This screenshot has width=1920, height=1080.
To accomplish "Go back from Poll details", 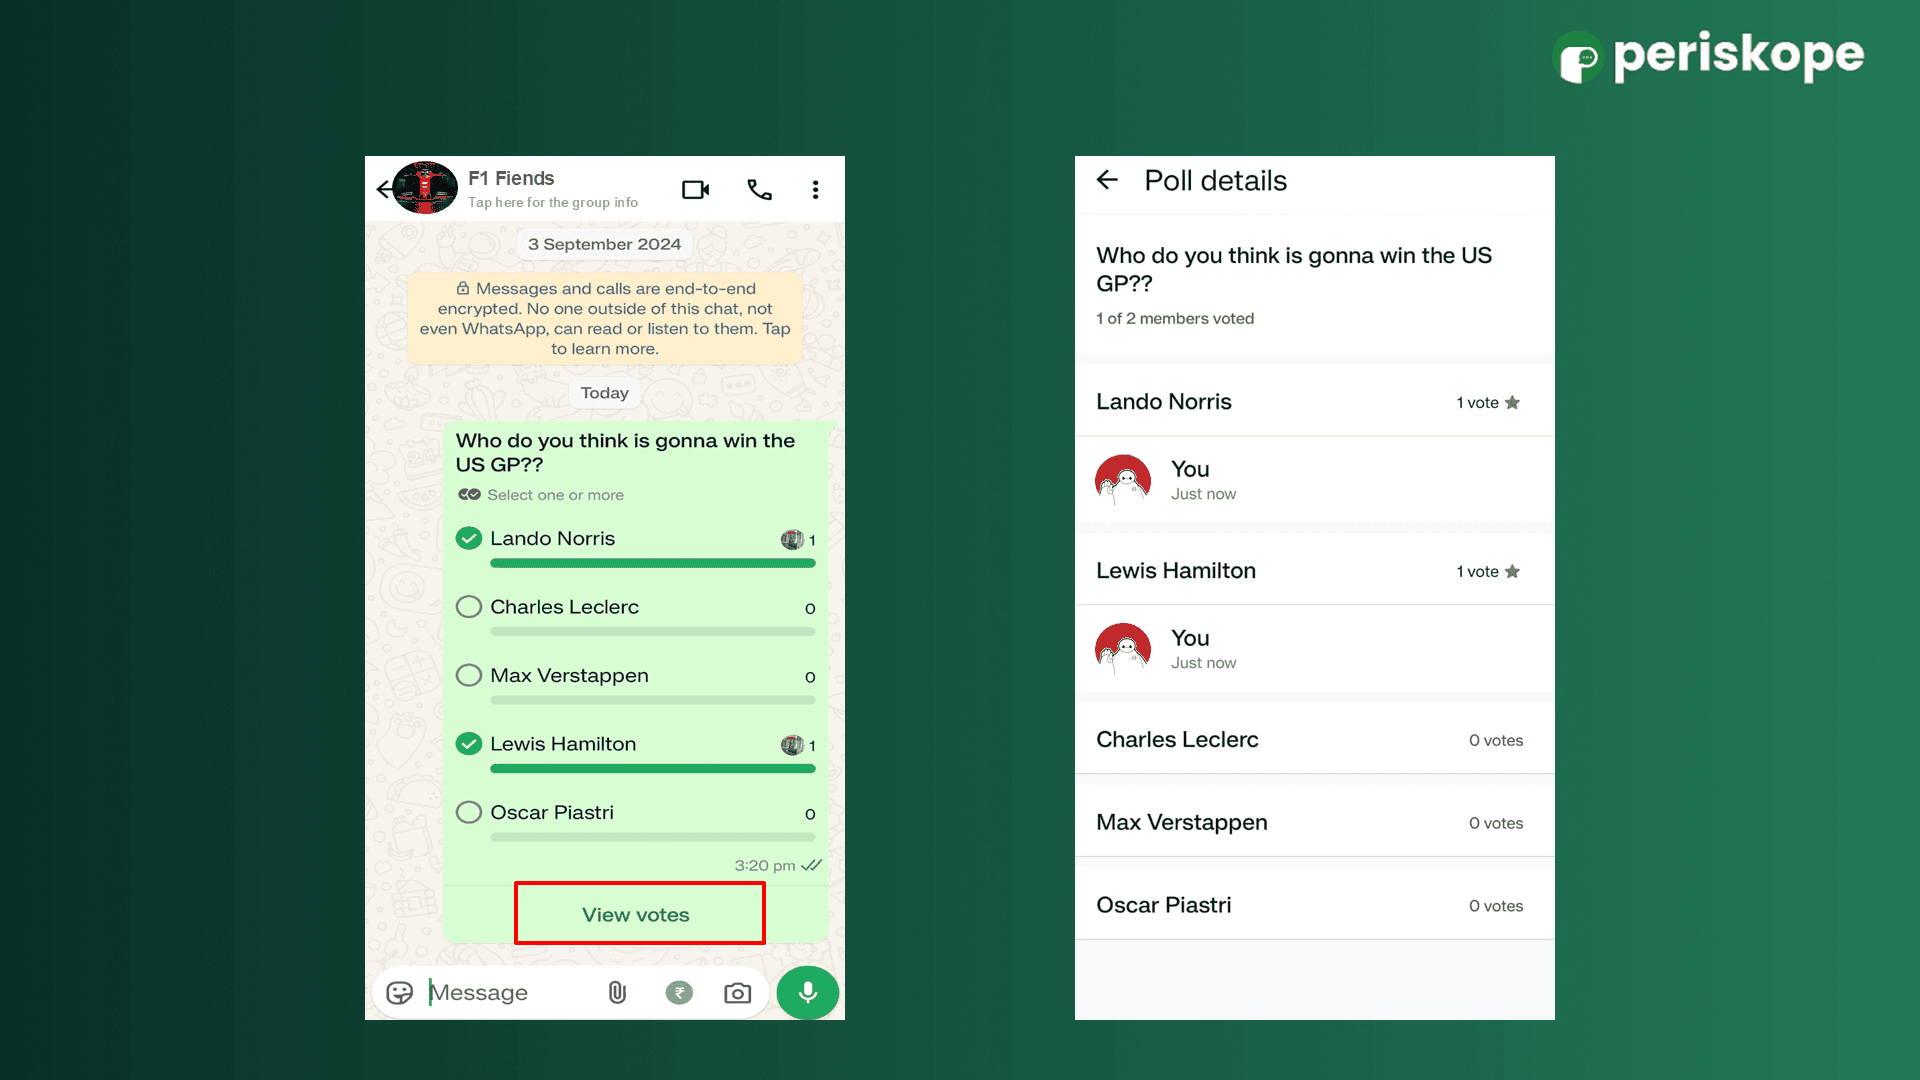I will pos(1107,180).
